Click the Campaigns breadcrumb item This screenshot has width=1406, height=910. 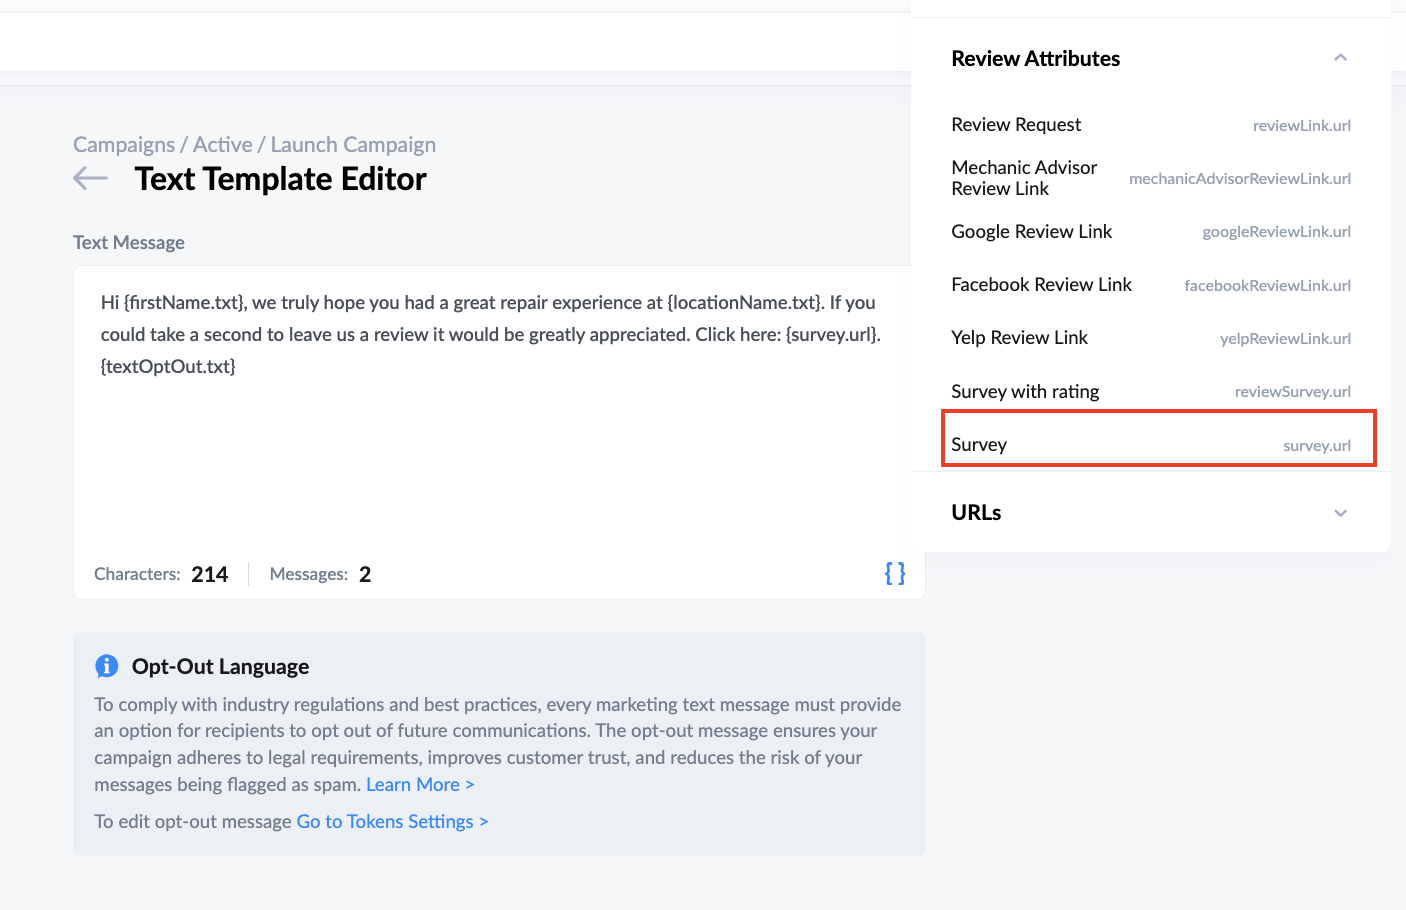(x=124, y=144)
